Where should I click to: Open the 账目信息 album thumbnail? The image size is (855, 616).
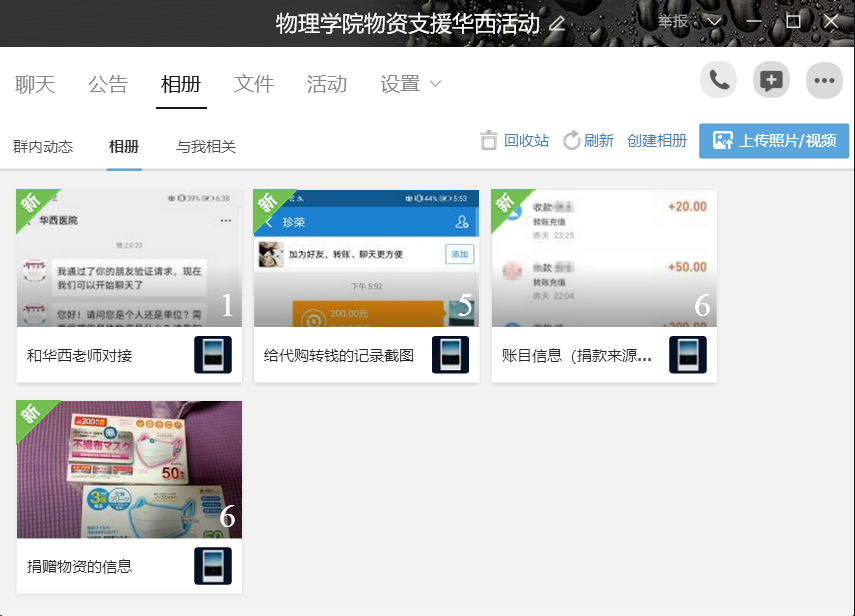click(604, 258)
